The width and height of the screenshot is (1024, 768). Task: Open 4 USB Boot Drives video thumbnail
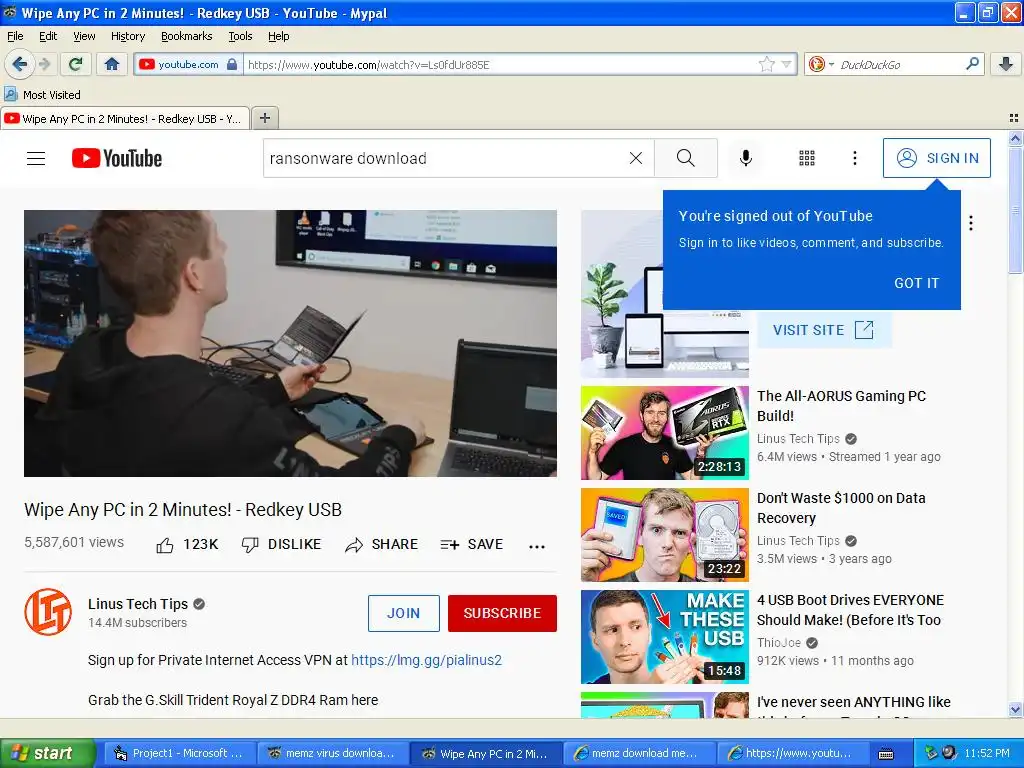click(x=665, y=637)
